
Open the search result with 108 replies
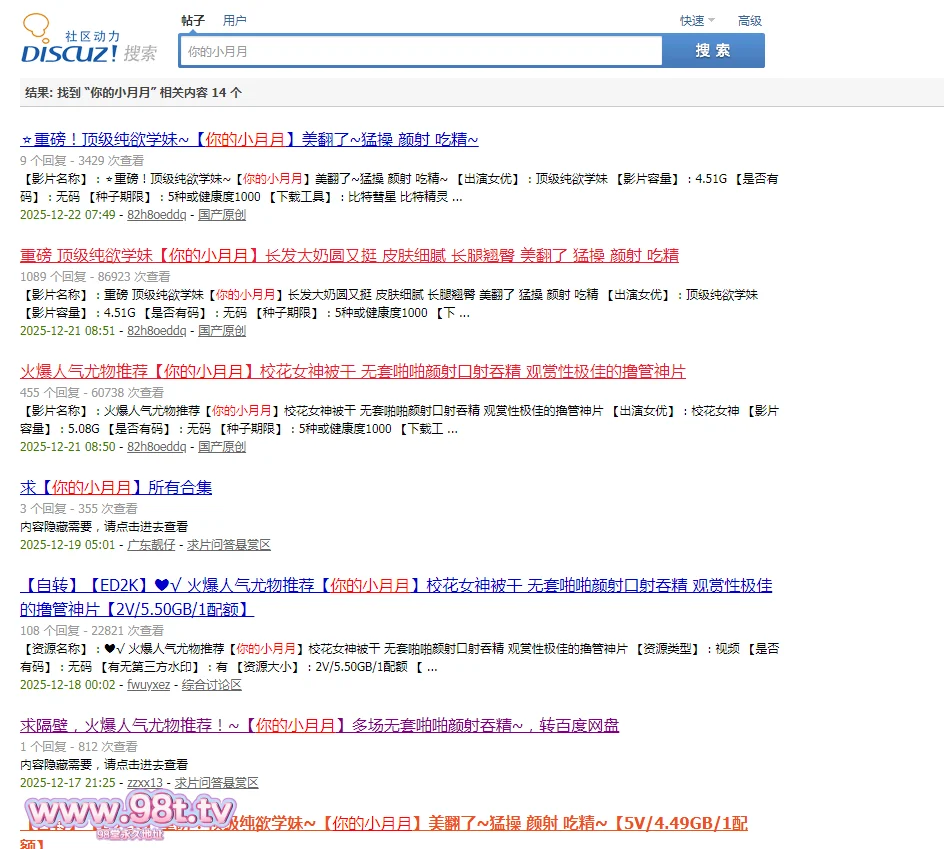(x=396, y=585)
